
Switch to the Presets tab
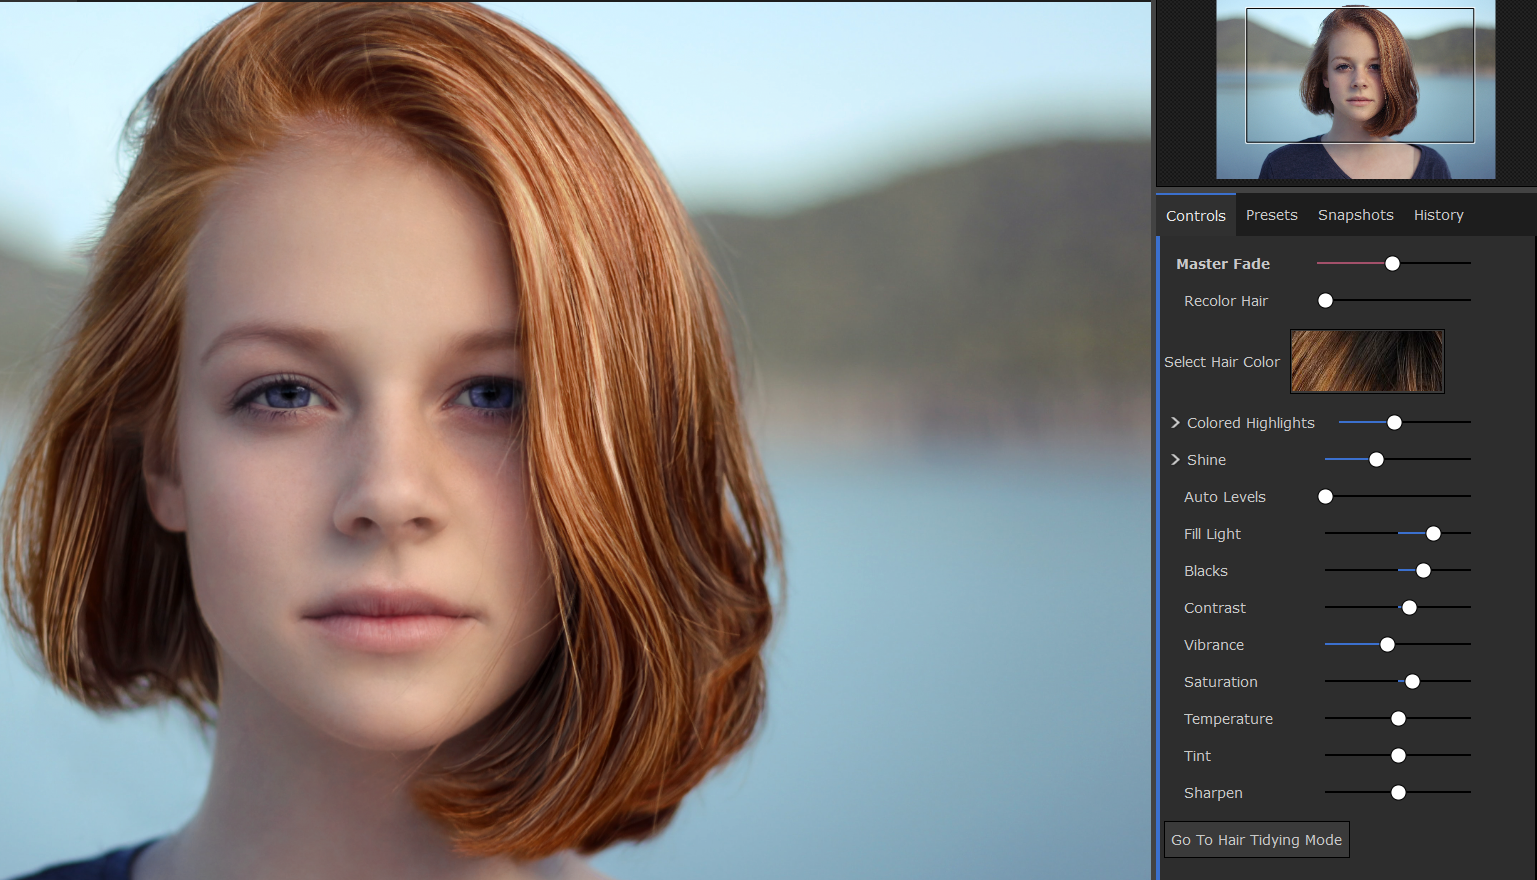[1271, 214]
